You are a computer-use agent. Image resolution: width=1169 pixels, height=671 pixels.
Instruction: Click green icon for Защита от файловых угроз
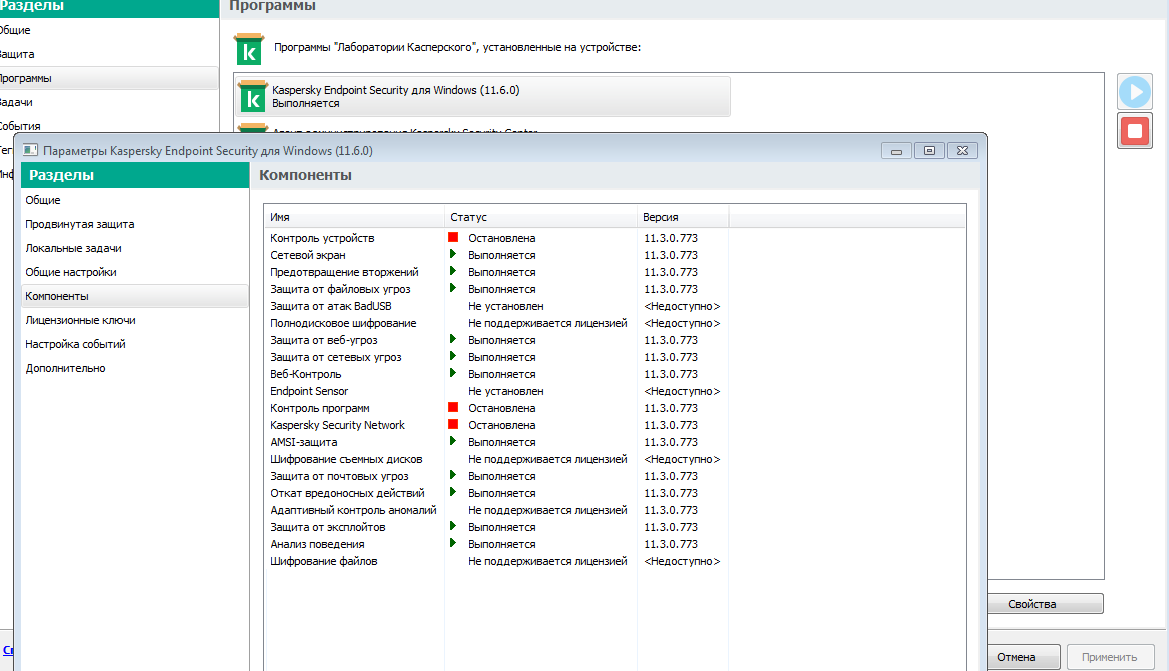(x=453, y=289)
